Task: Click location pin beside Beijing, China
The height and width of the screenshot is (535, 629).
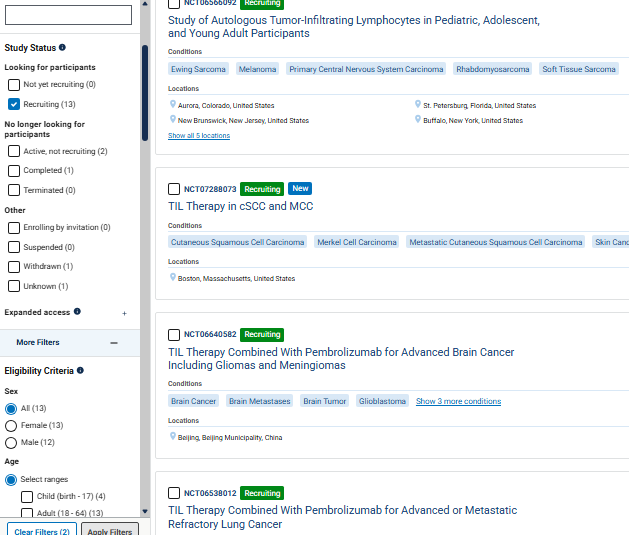Action: (173, 436)
